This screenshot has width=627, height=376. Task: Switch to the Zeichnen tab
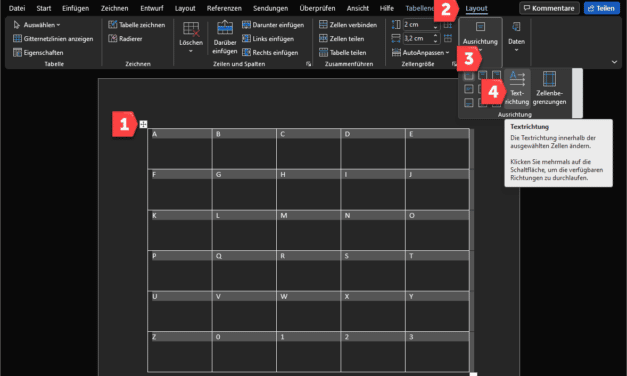114,8
